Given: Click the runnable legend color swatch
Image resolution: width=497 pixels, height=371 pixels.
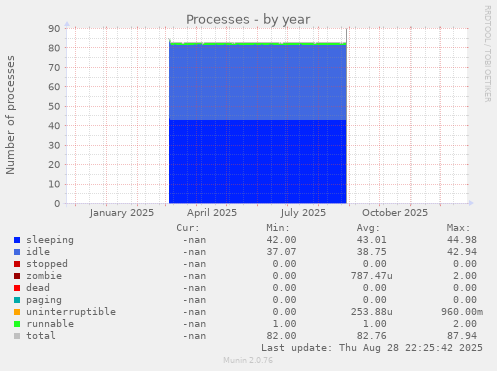Looking at the screenshot, I should click(17, 324).
